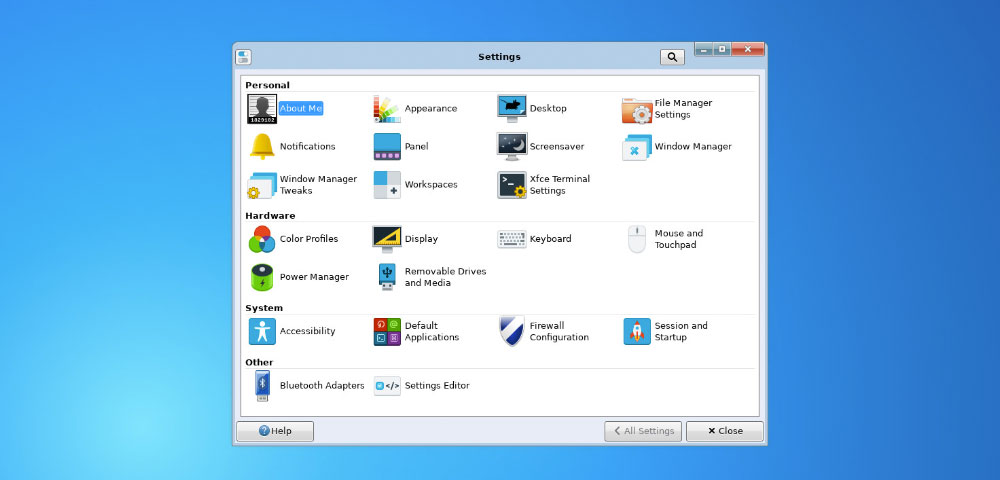Click "Xfce Terminal Settings" label text
This screenshot has height=480, width=1000.
[560, 185]
